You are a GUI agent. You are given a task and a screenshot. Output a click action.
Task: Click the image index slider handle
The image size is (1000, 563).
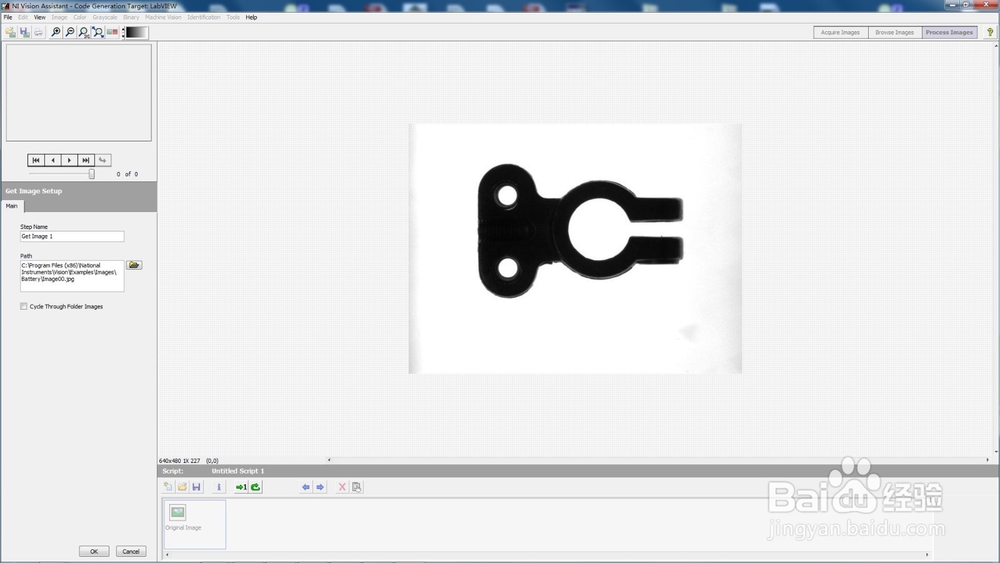tap(92, 173)
